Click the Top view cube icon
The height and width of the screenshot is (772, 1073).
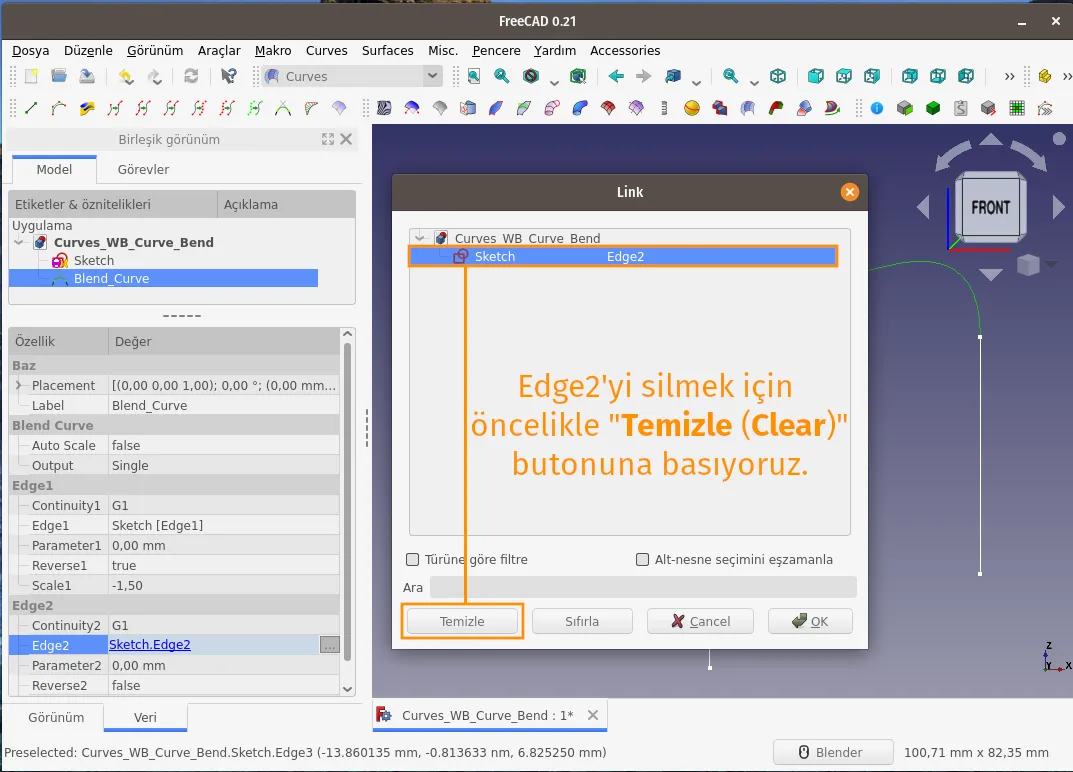(844, 76)
